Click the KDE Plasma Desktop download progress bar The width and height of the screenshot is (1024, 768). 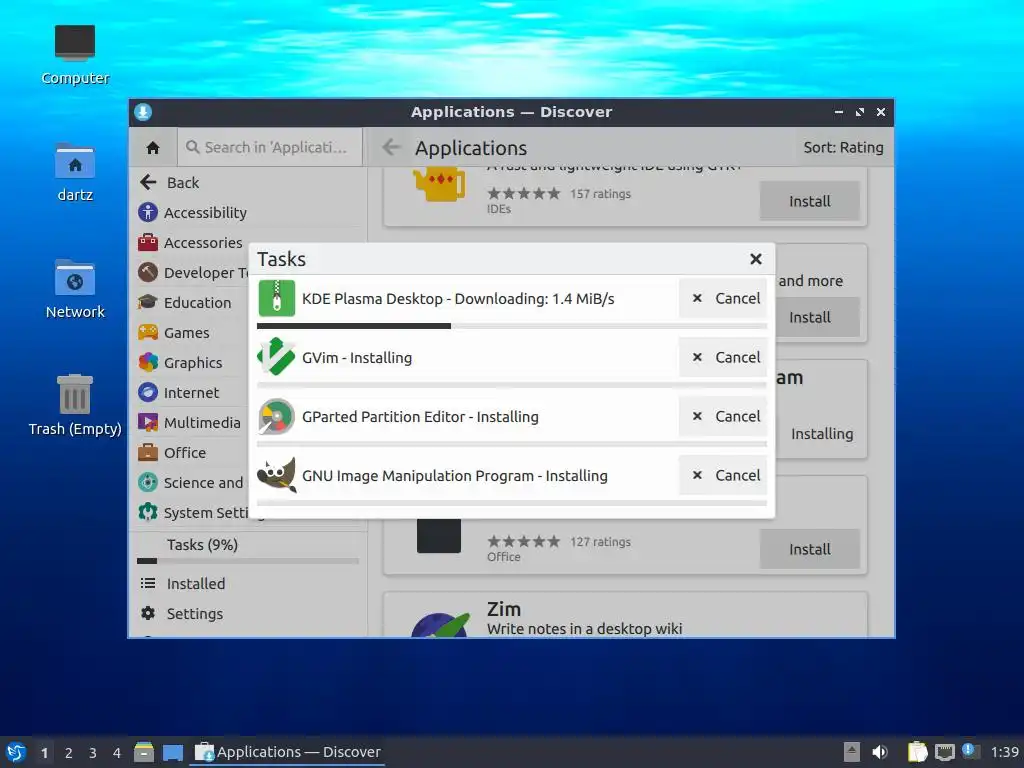pos(511,326)
